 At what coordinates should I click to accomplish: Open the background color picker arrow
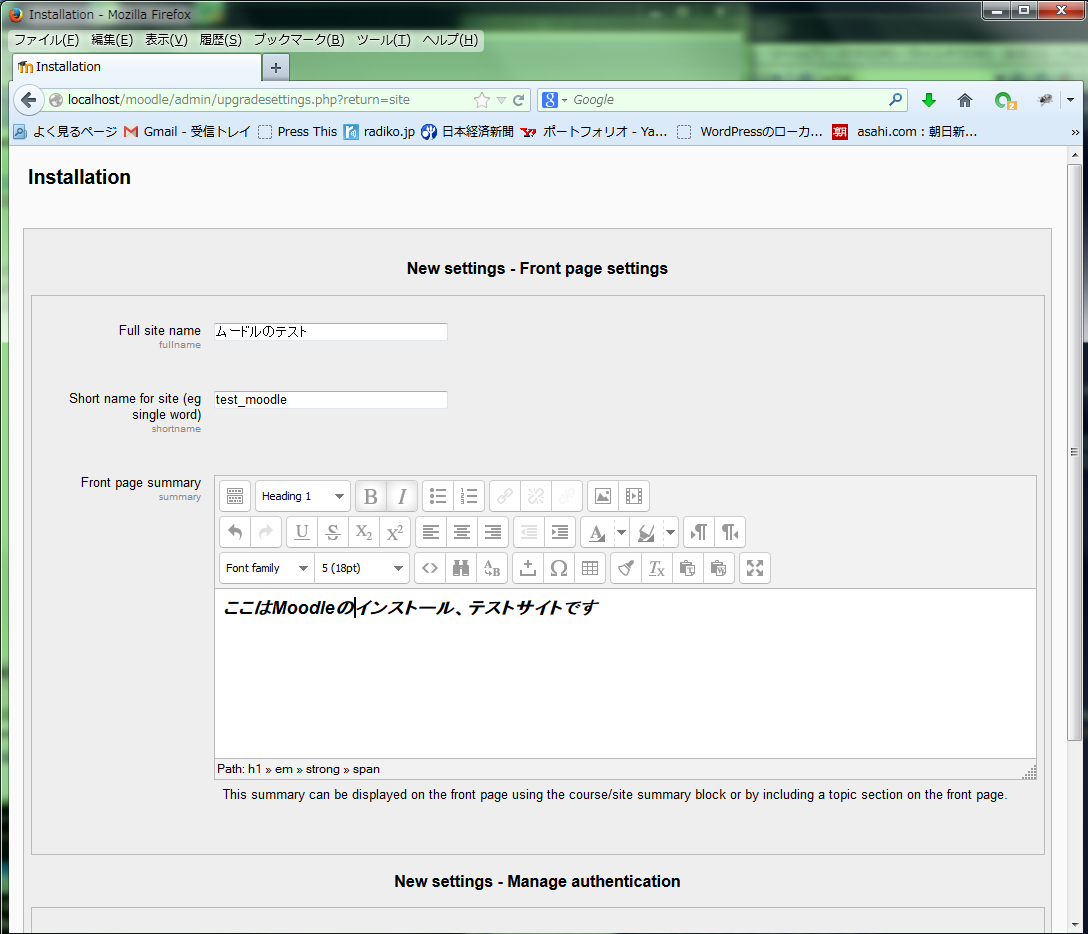pyautogui.click(x=670, y=532)
